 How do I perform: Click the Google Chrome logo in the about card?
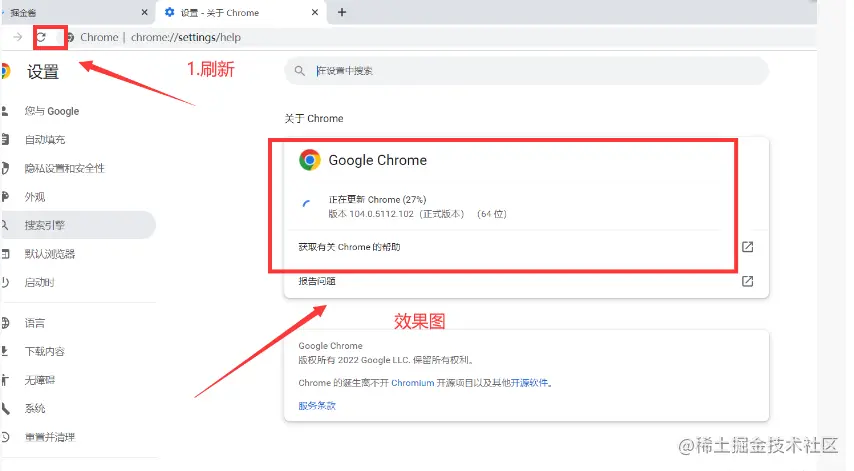[x=309, y=160]
